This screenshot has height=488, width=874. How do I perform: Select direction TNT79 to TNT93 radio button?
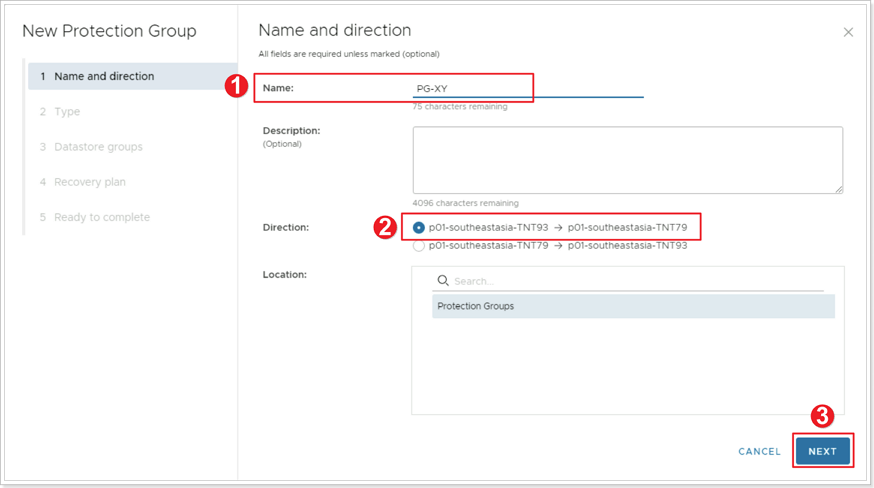point(419,246)
